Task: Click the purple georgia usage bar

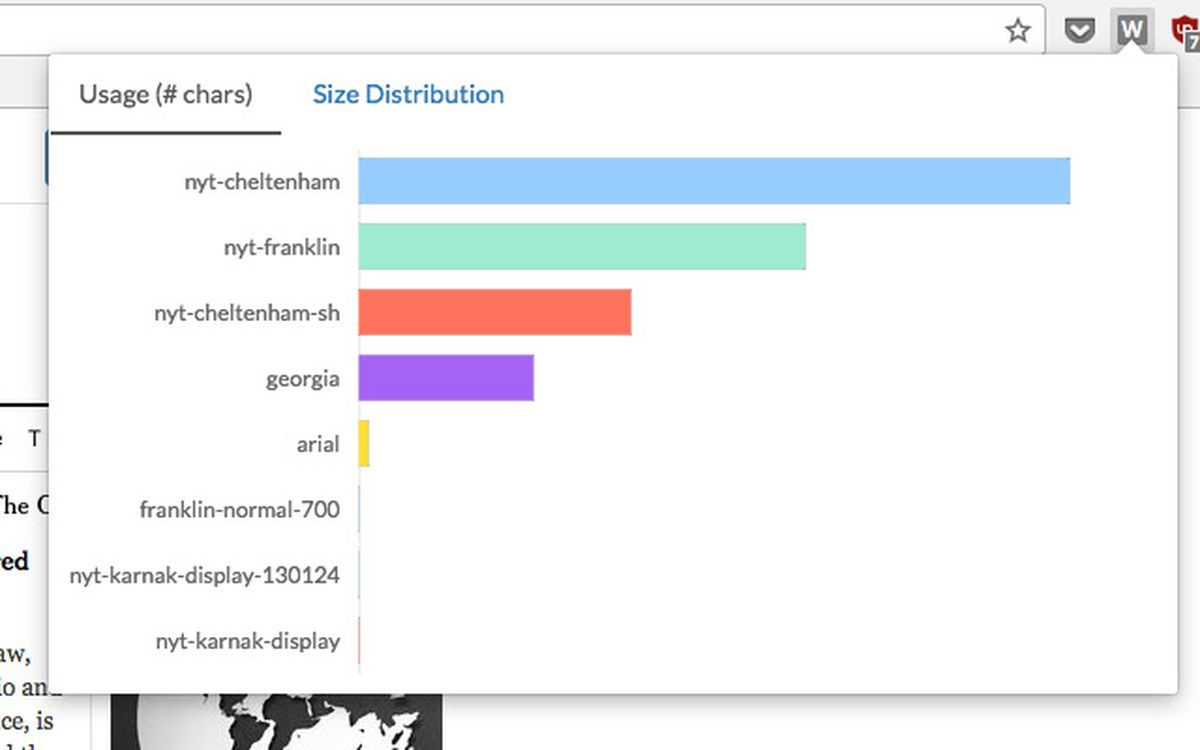Action: coord(445,378)
